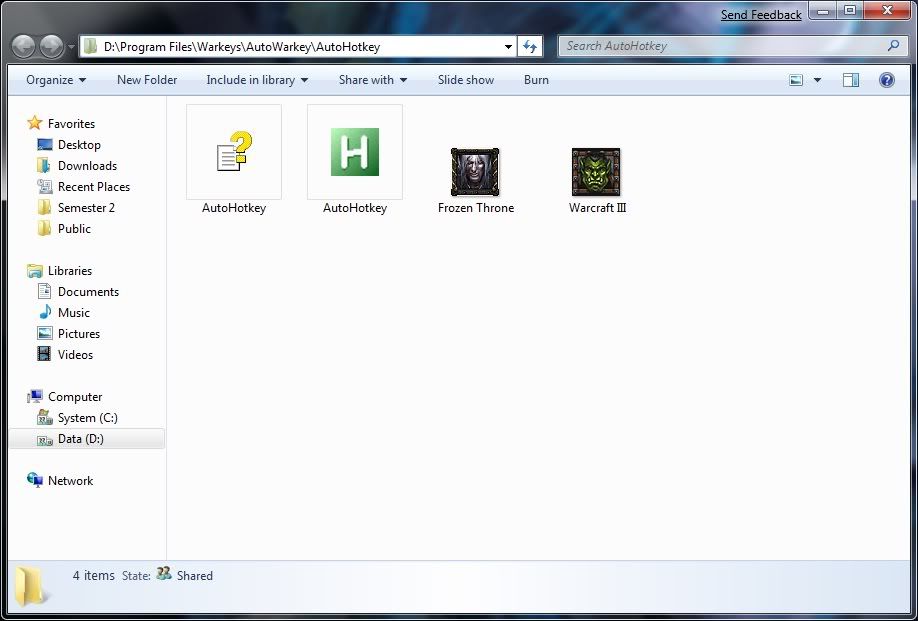Start Slide show from the toolbar
Image resolution: width=918 pixels, height=621 pixels.
(x=466, y=80)
